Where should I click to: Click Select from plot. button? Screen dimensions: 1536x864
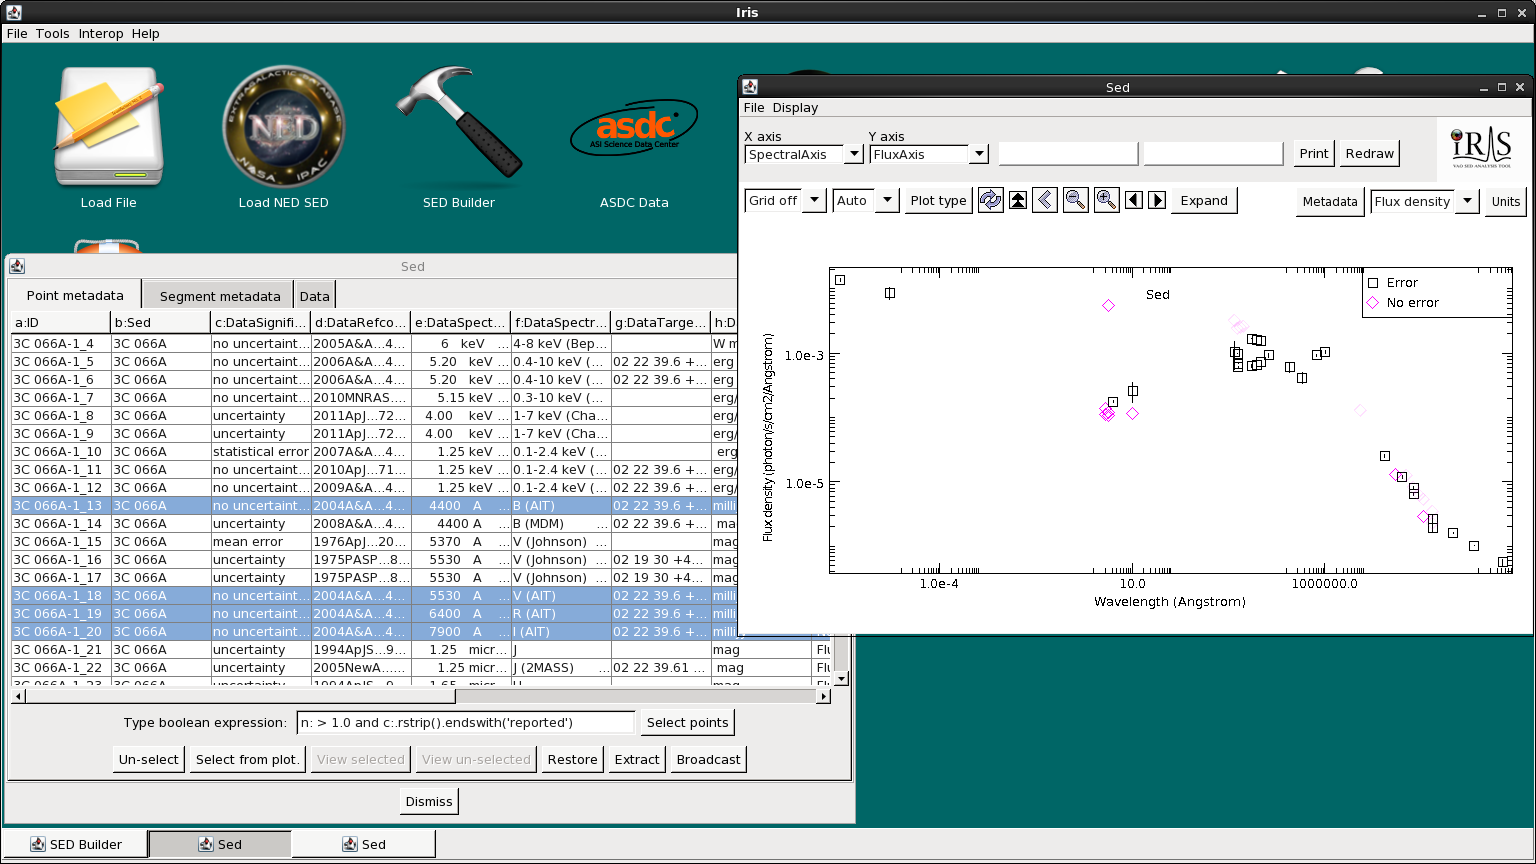point(248,759)
